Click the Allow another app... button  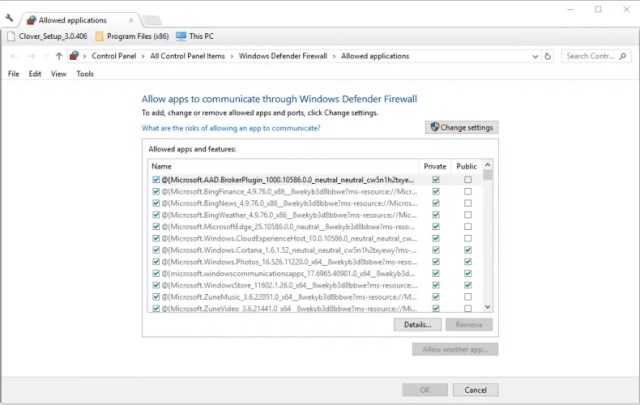455,349
